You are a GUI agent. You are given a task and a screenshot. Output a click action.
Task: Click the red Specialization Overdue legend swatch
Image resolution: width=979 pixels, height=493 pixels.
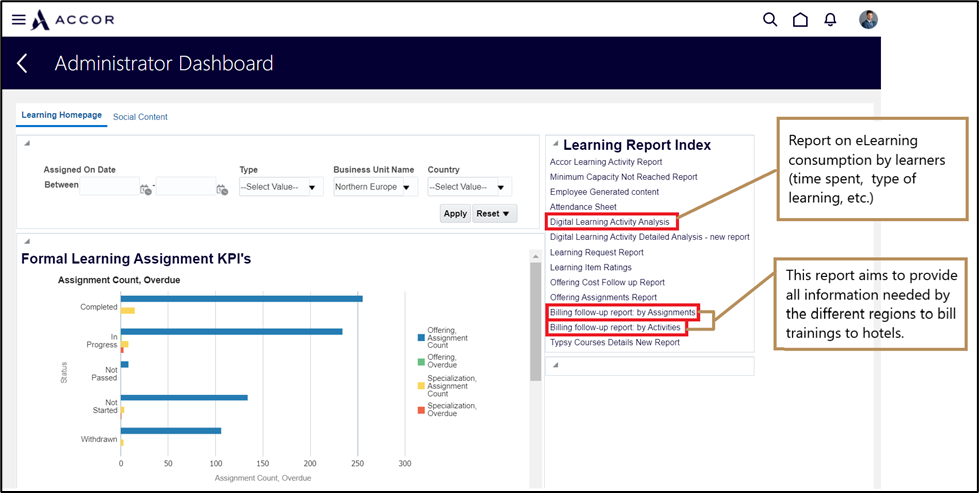coord(421,410)
